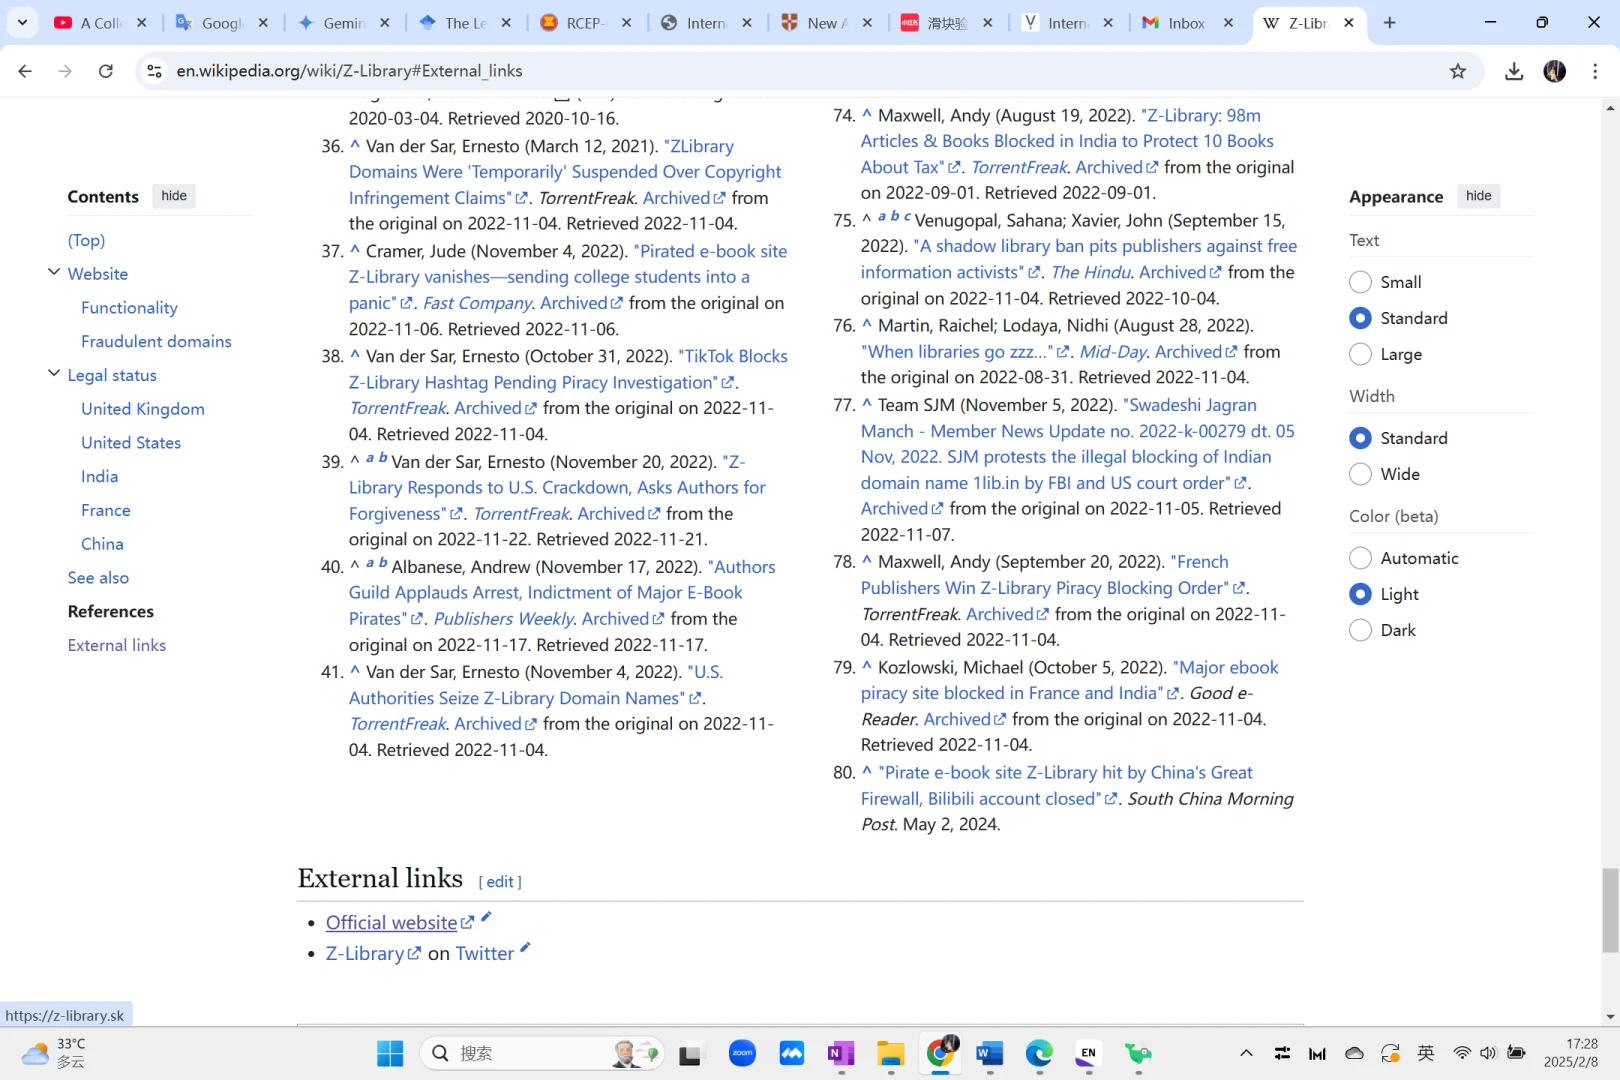
Task: Select Dark color mode
Action: [1360, 630]
